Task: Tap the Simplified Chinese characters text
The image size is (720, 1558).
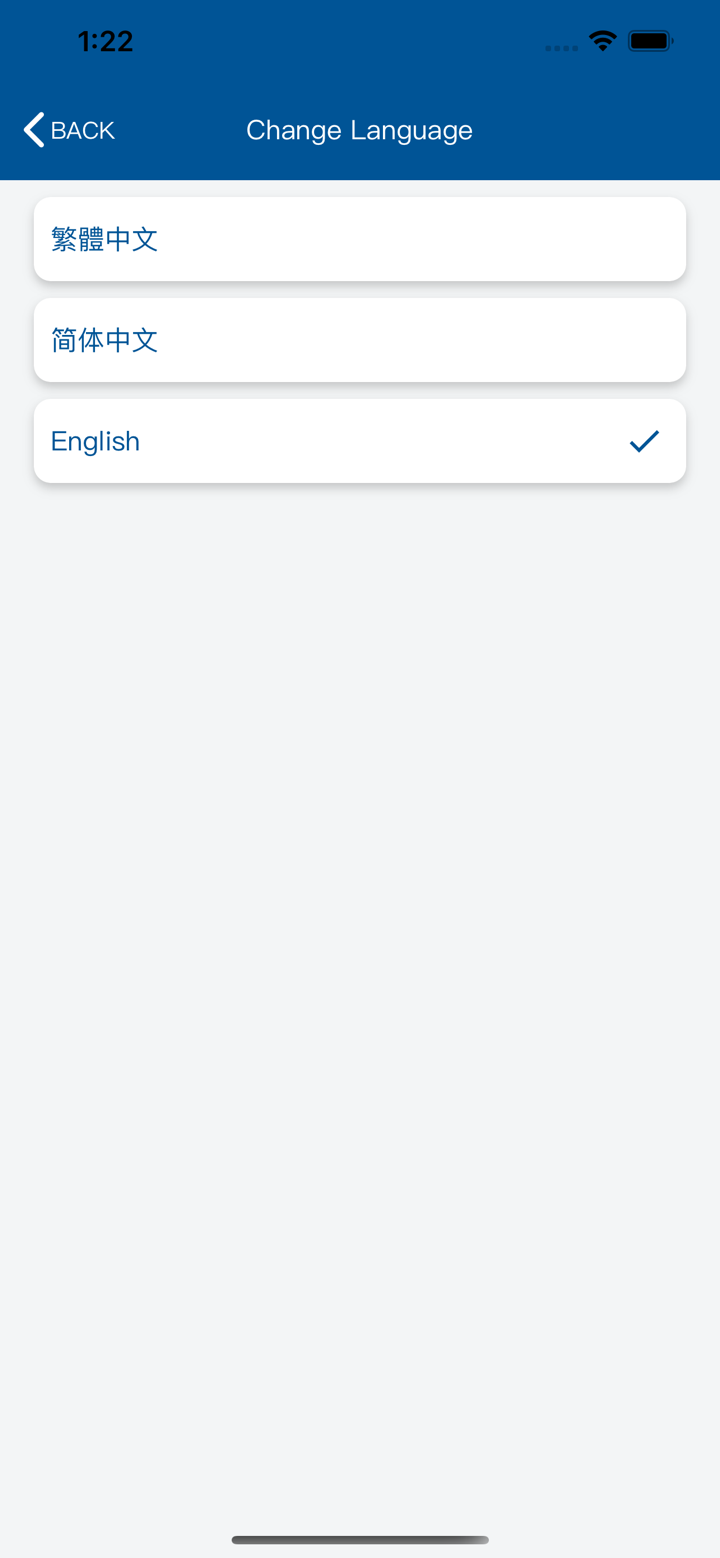Action: pyautogui.click(x=104, y=340)
